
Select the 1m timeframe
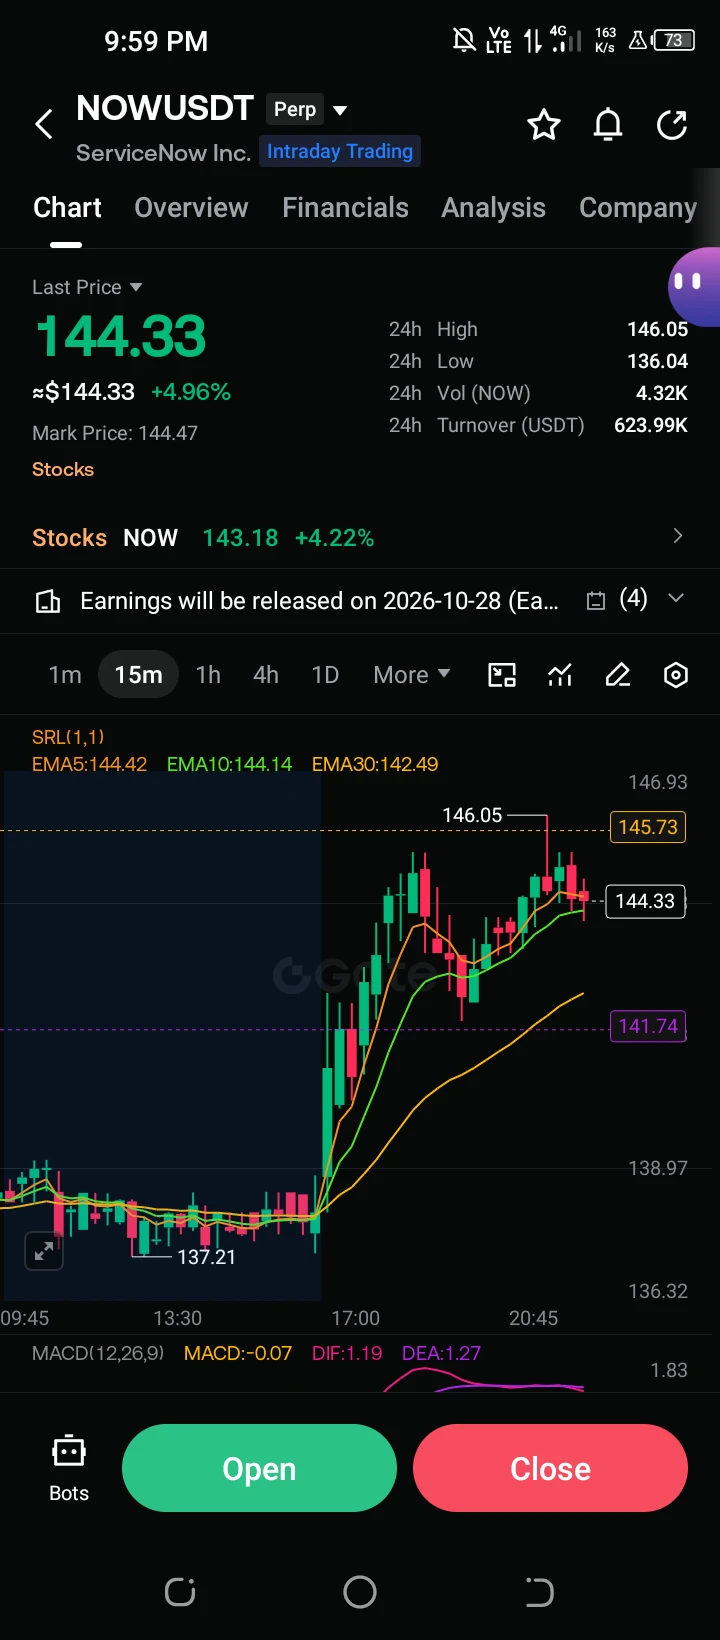click(x=65, y=675)
